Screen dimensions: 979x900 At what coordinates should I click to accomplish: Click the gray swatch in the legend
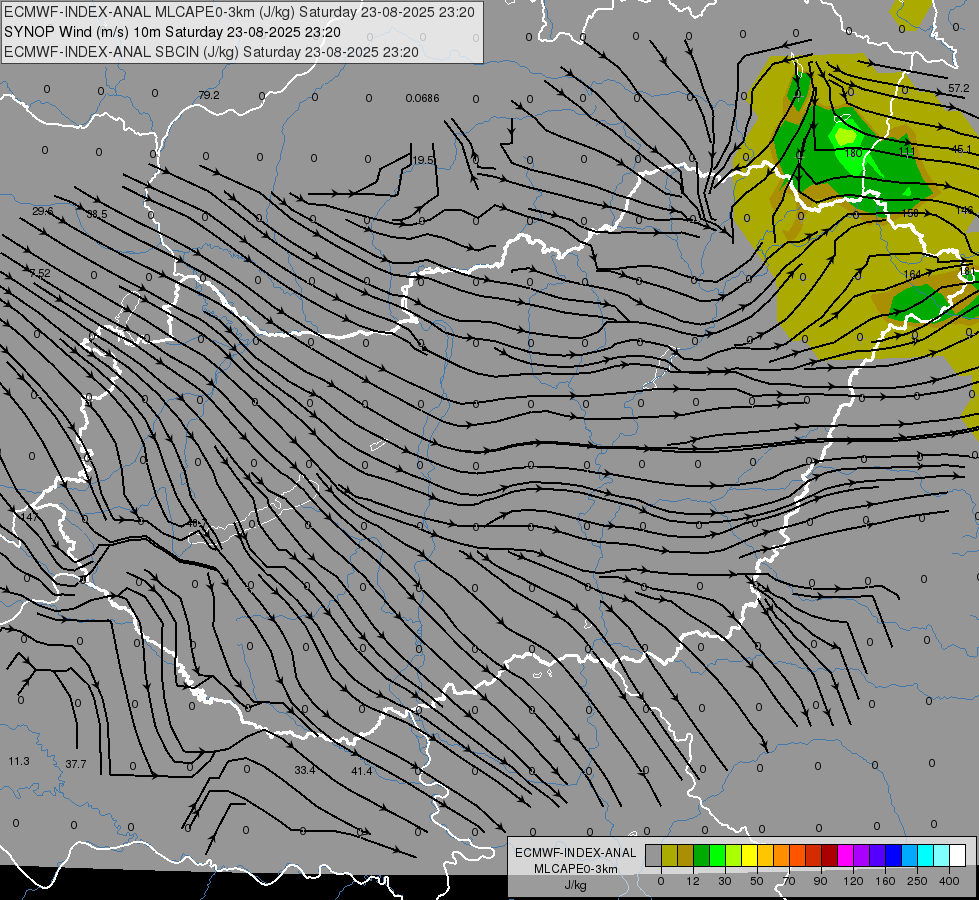(654, 855)
